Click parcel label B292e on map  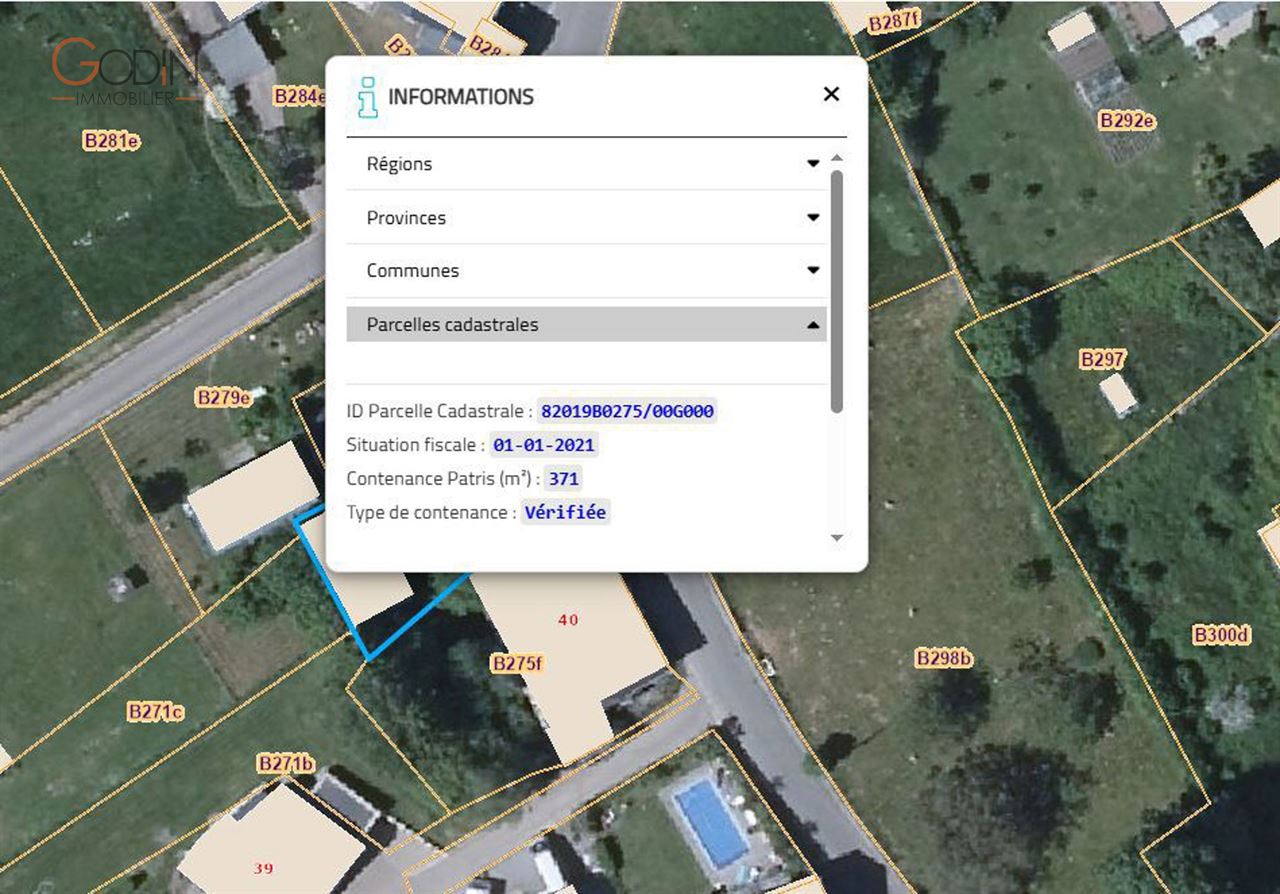pos(1127,121)
